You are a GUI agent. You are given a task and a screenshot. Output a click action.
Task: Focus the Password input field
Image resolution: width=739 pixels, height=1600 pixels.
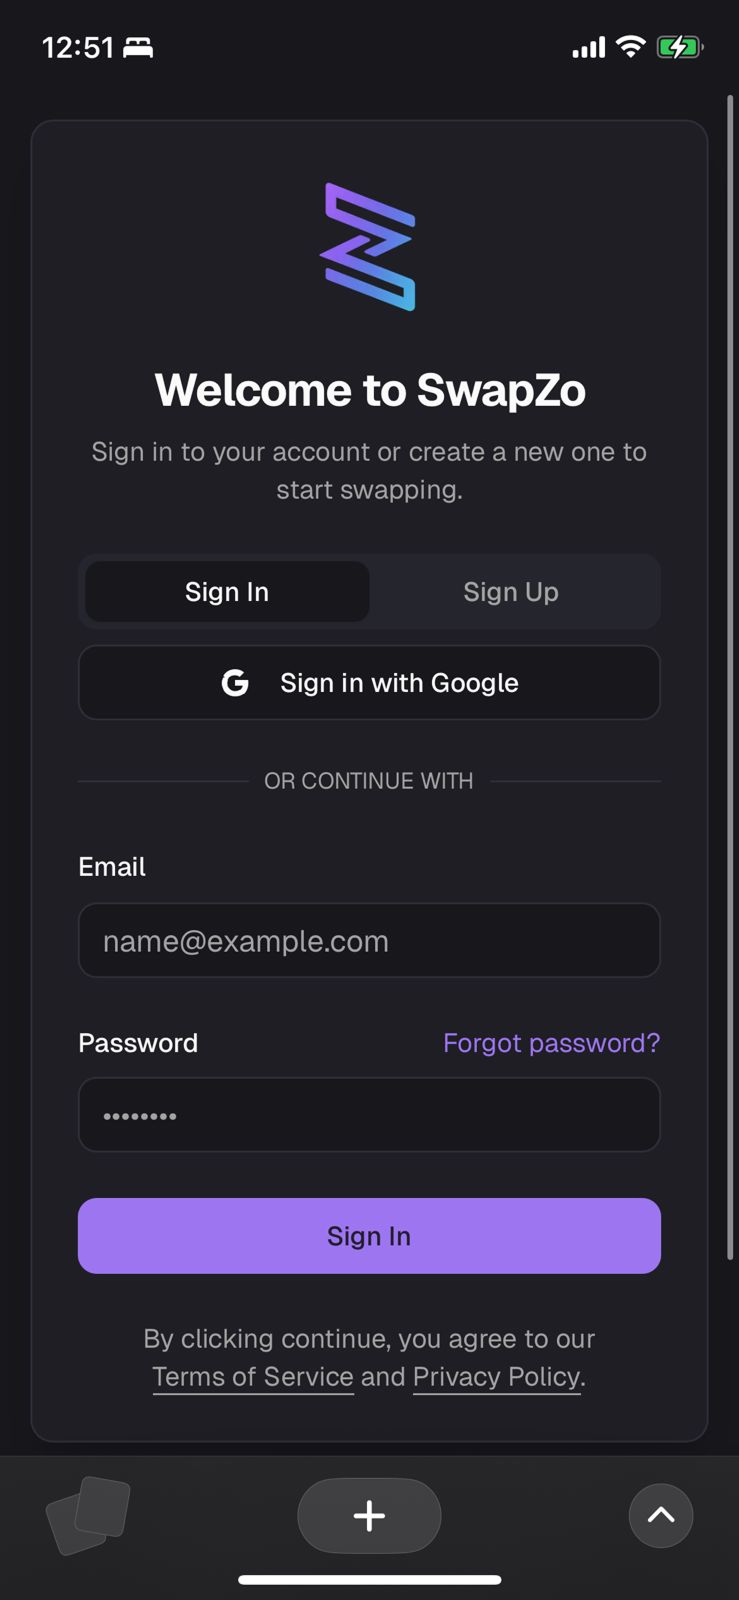tap(369, 1115)
